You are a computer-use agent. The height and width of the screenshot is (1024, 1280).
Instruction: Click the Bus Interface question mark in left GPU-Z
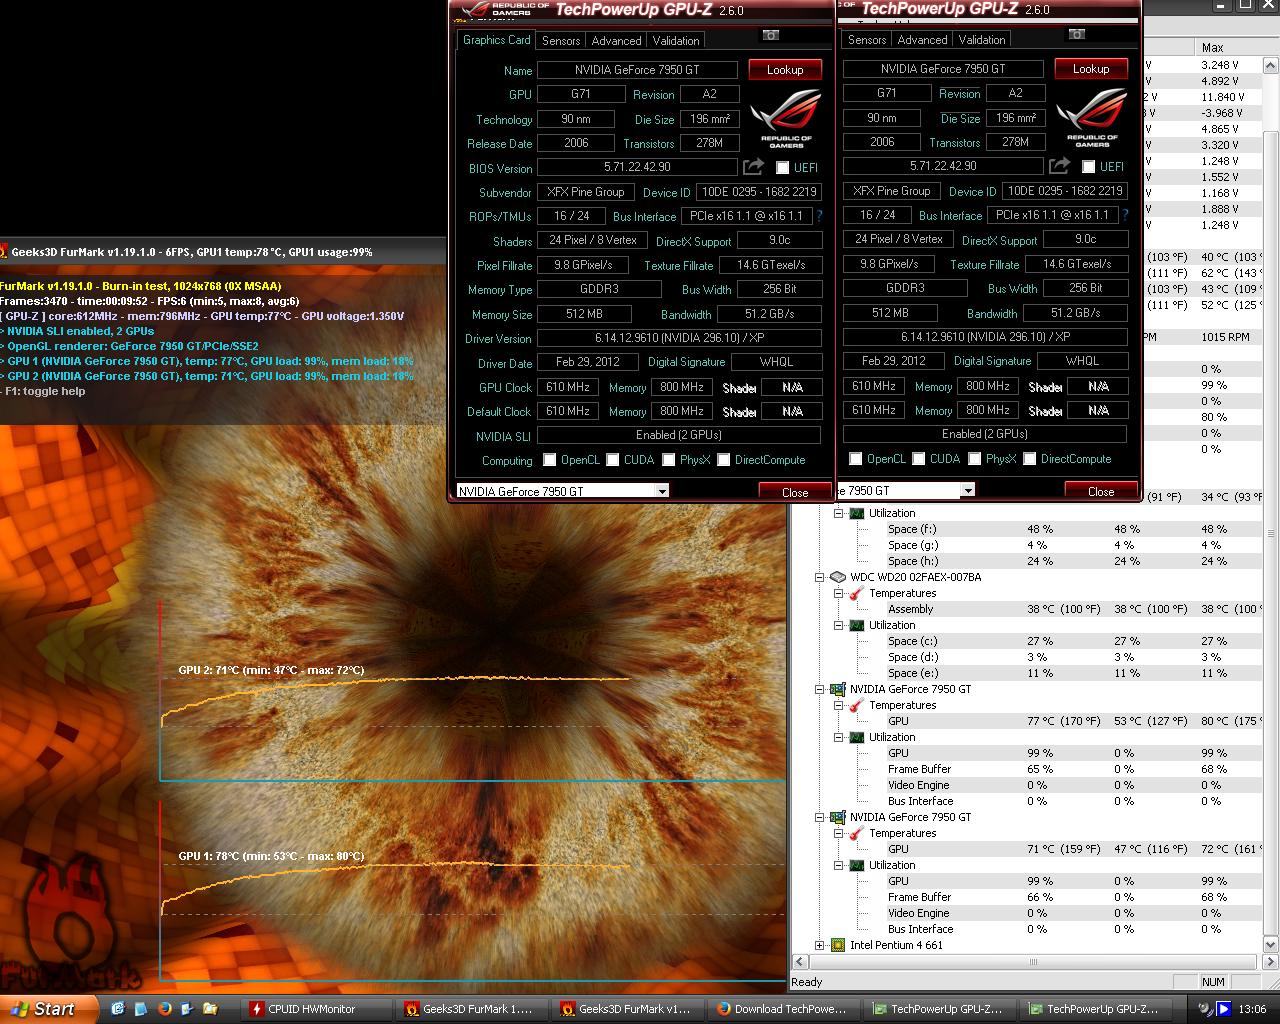point(820,216)
